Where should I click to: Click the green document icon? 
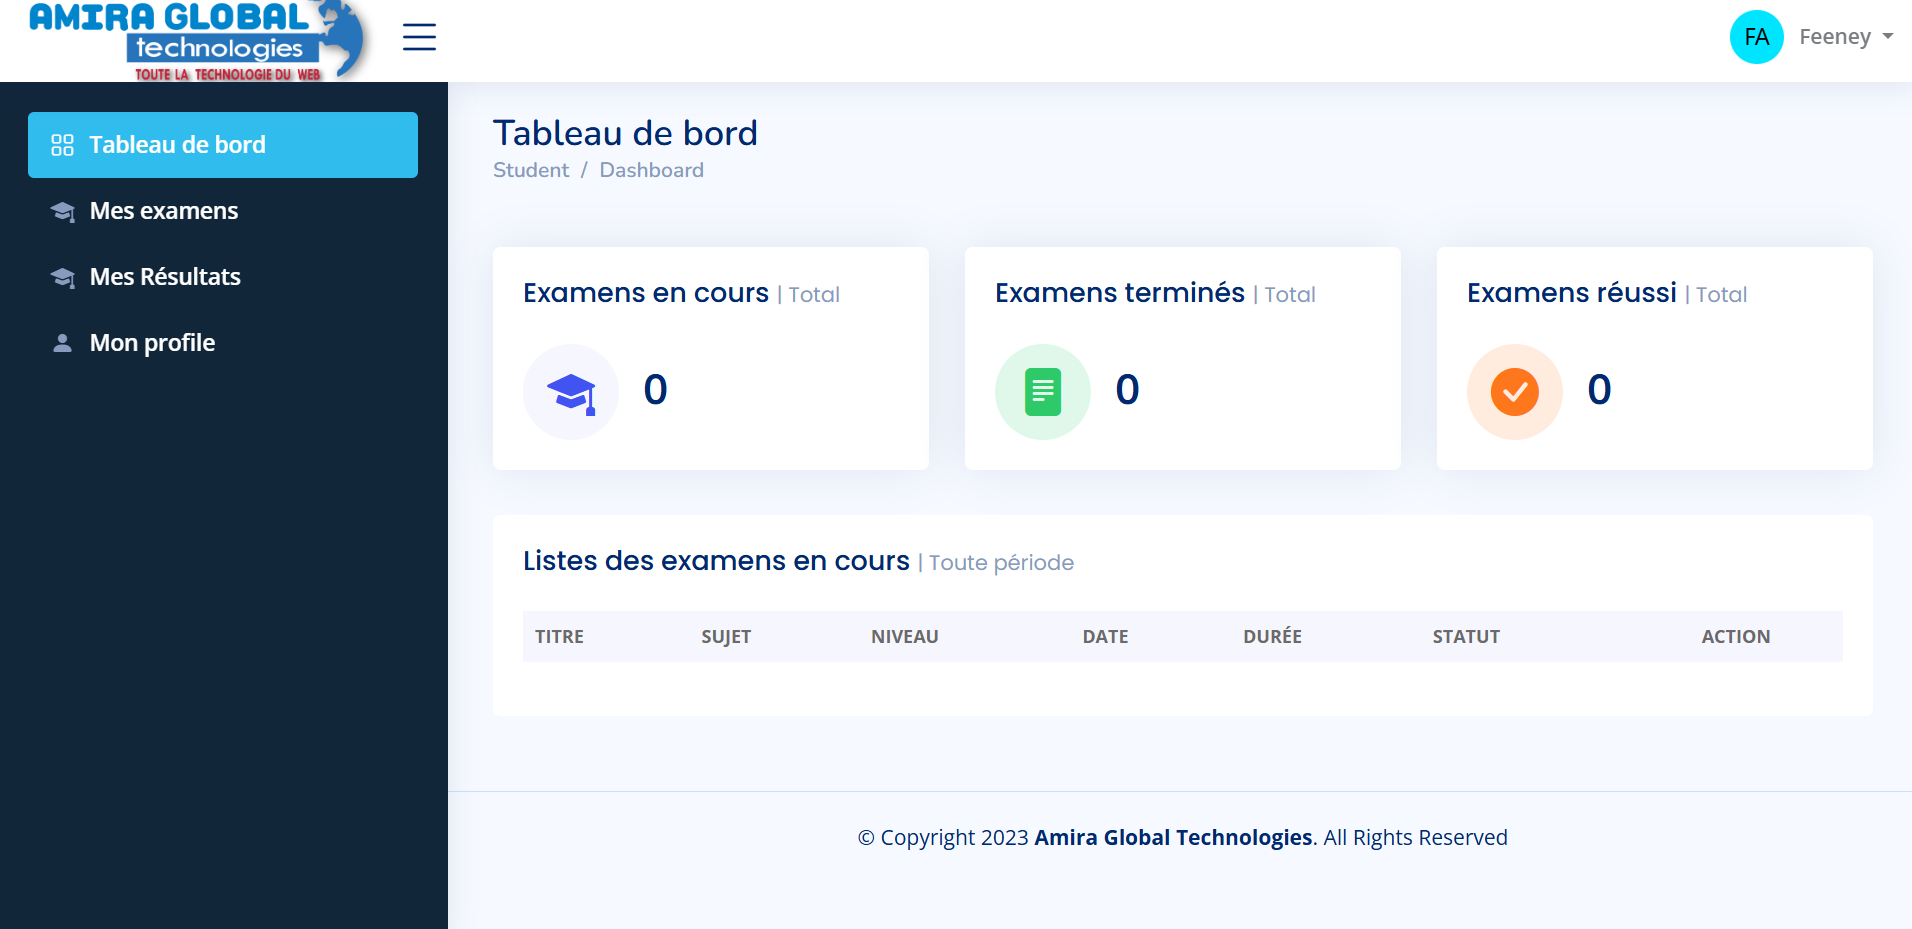tap(1042, 392)
